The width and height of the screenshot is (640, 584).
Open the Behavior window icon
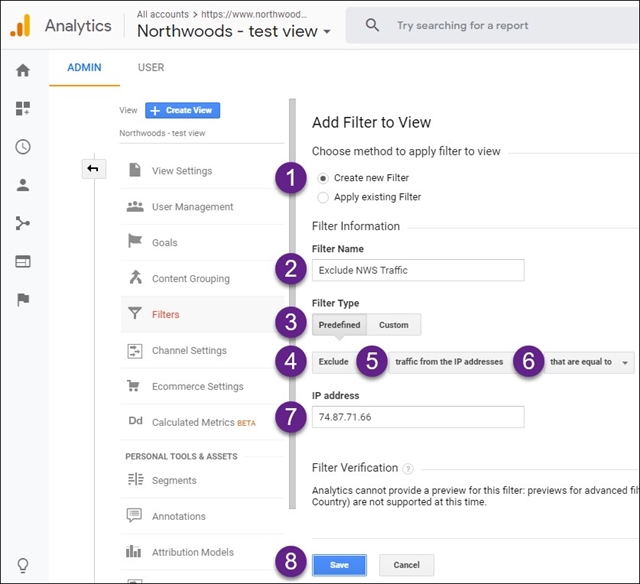tap(23, 261)
